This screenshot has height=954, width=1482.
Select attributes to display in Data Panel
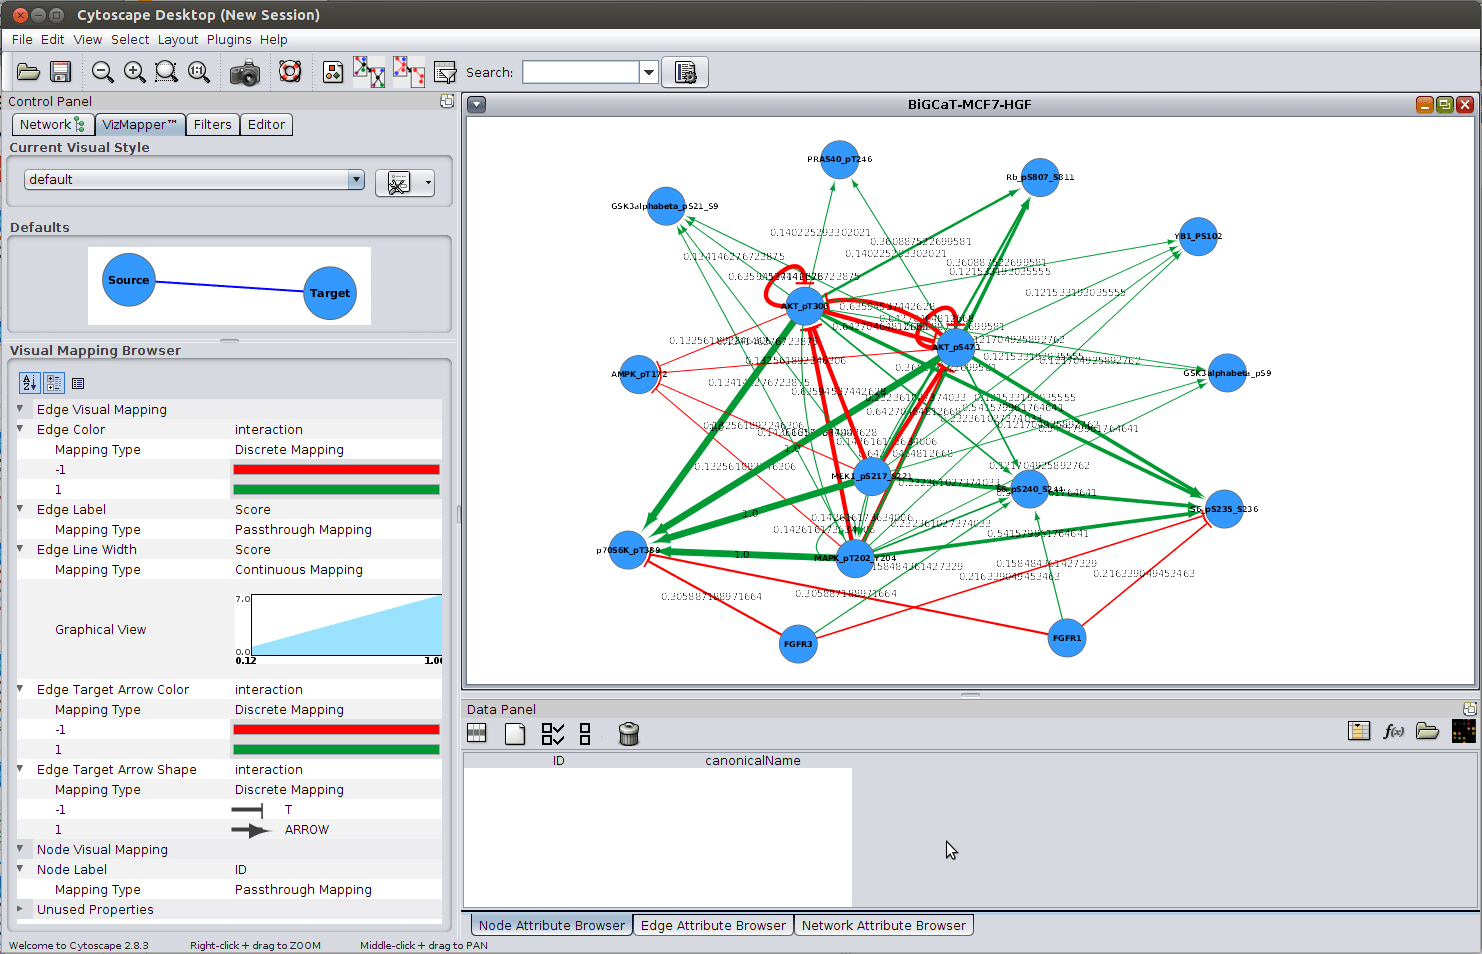(x=477, y=734)
